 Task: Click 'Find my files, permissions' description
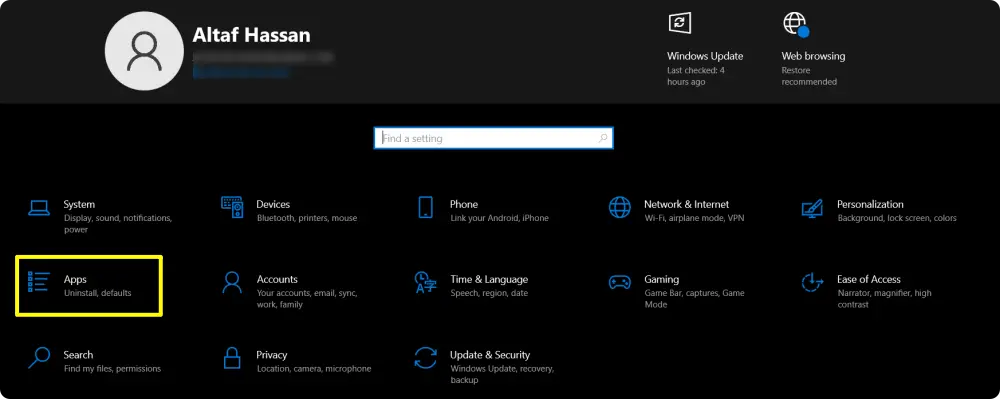112,368
